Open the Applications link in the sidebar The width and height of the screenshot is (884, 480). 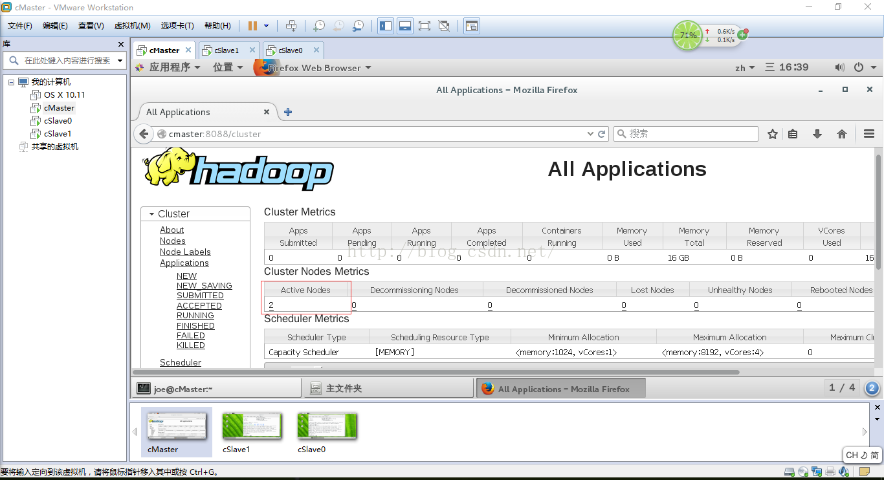pyautogui.click(x=184, y=263)
